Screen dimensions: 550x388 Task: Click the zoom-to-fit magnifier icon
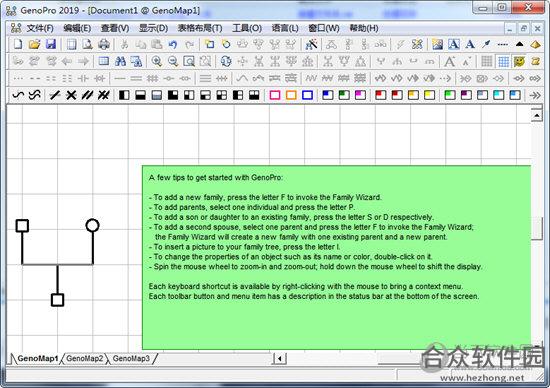click(x=189, y=61)
